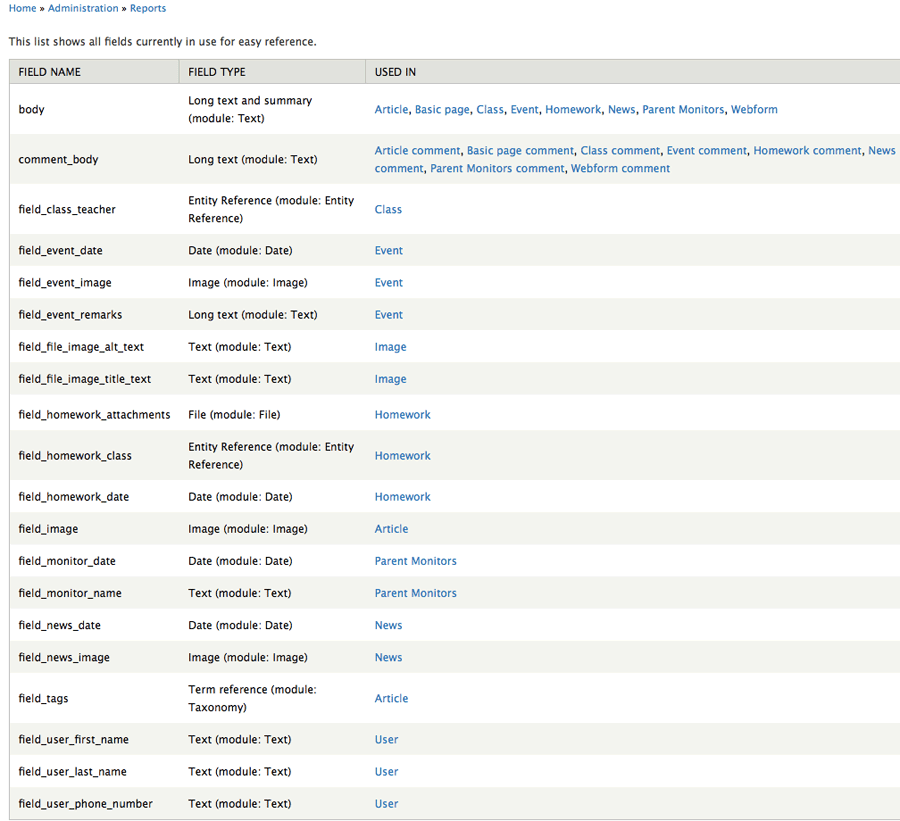
Task: Select the field_user_first_name name cell
Action: [94, 739]
